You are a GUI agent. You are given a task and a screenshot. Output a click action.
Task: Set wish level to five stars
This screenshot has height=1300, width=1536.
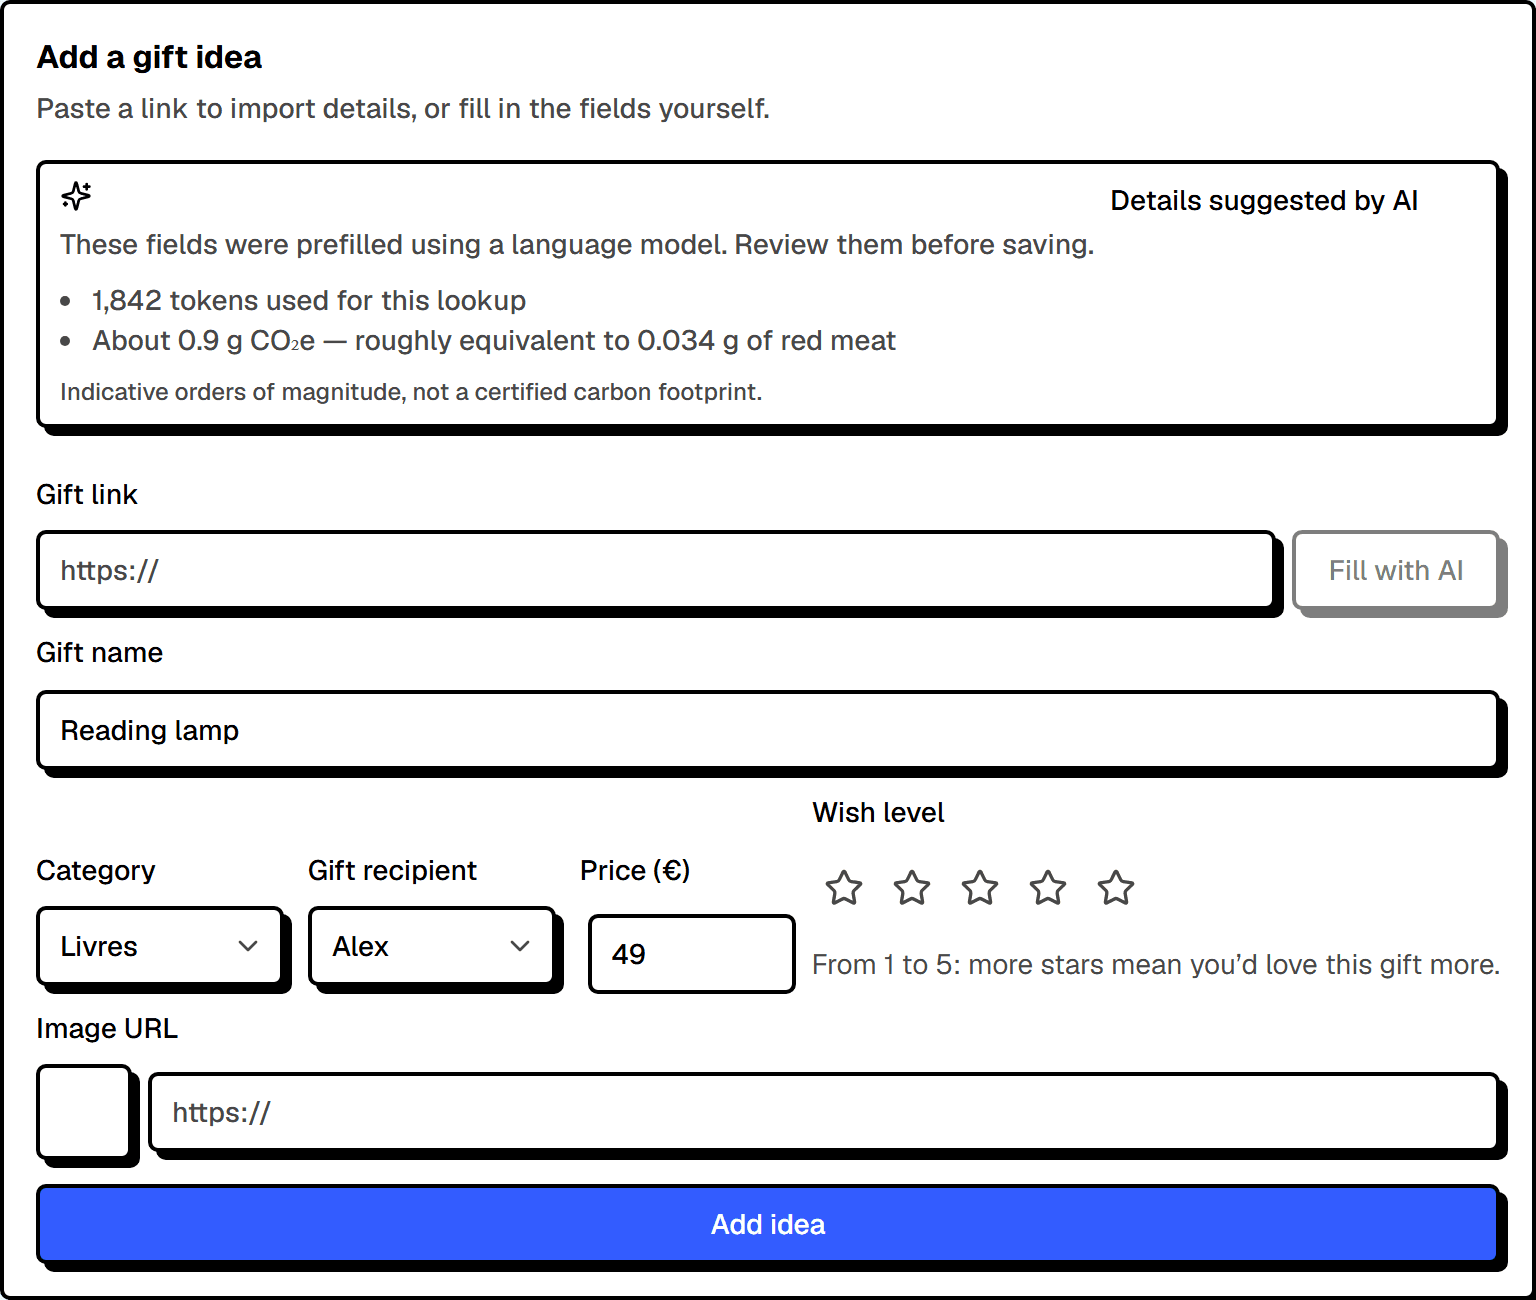point(1116,887)
